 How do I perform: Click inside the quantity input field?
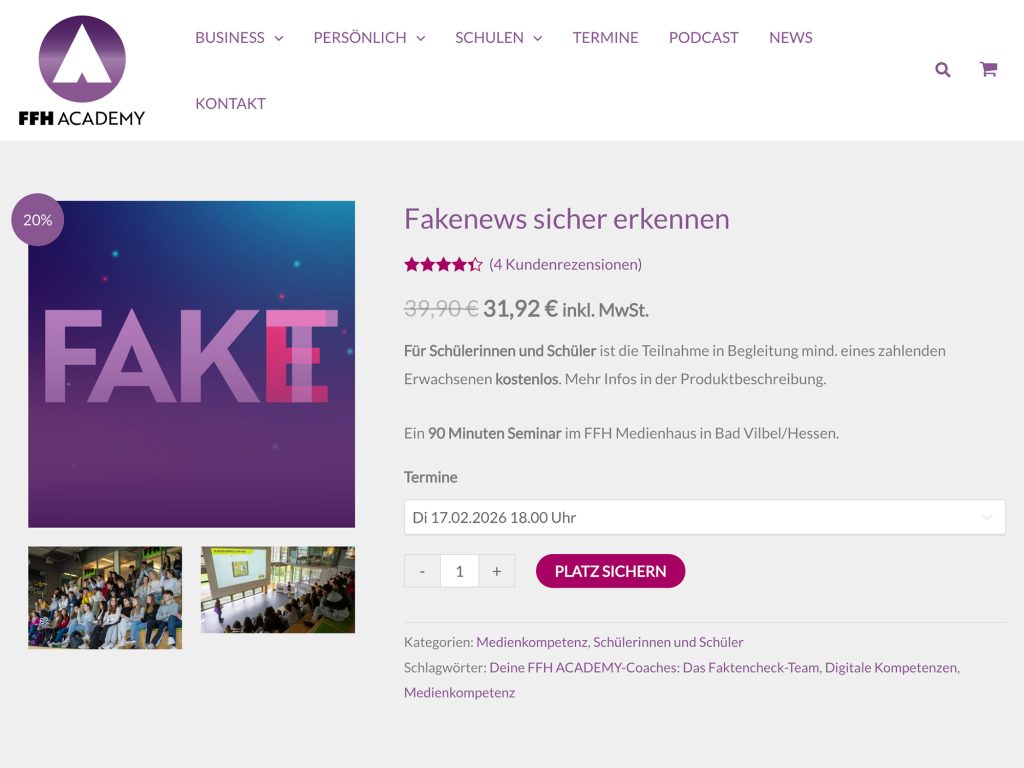[x=459, y=570]
